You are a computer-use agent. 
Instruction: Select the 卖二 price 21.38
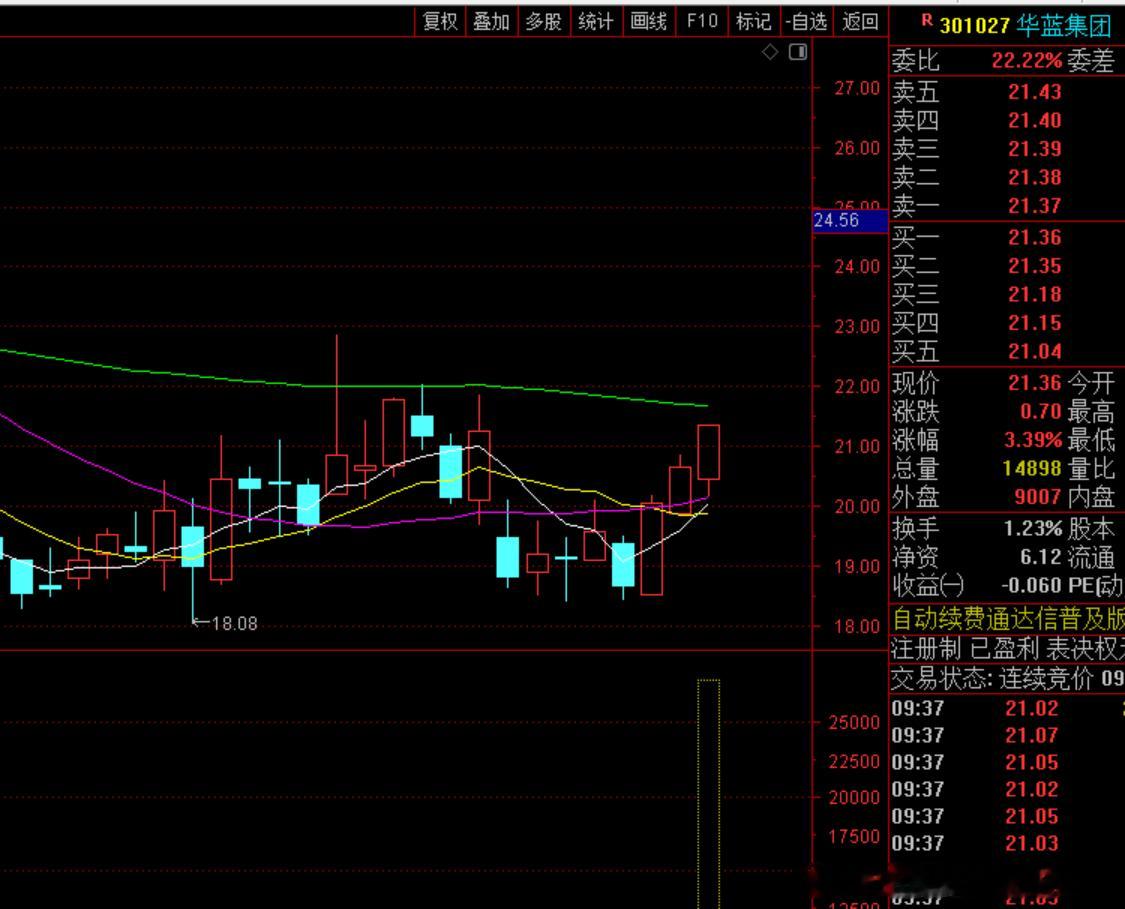pyautogui.click(x=1034, y=177)
